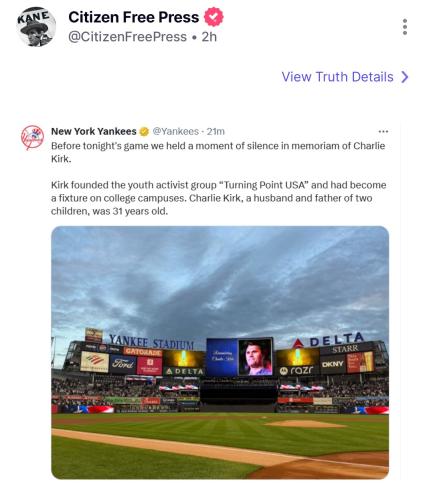Screen dimensions: 433x500
Task: Open the Yankee Stadium photo
Action: pyautogui.click(x=220, y=353)
